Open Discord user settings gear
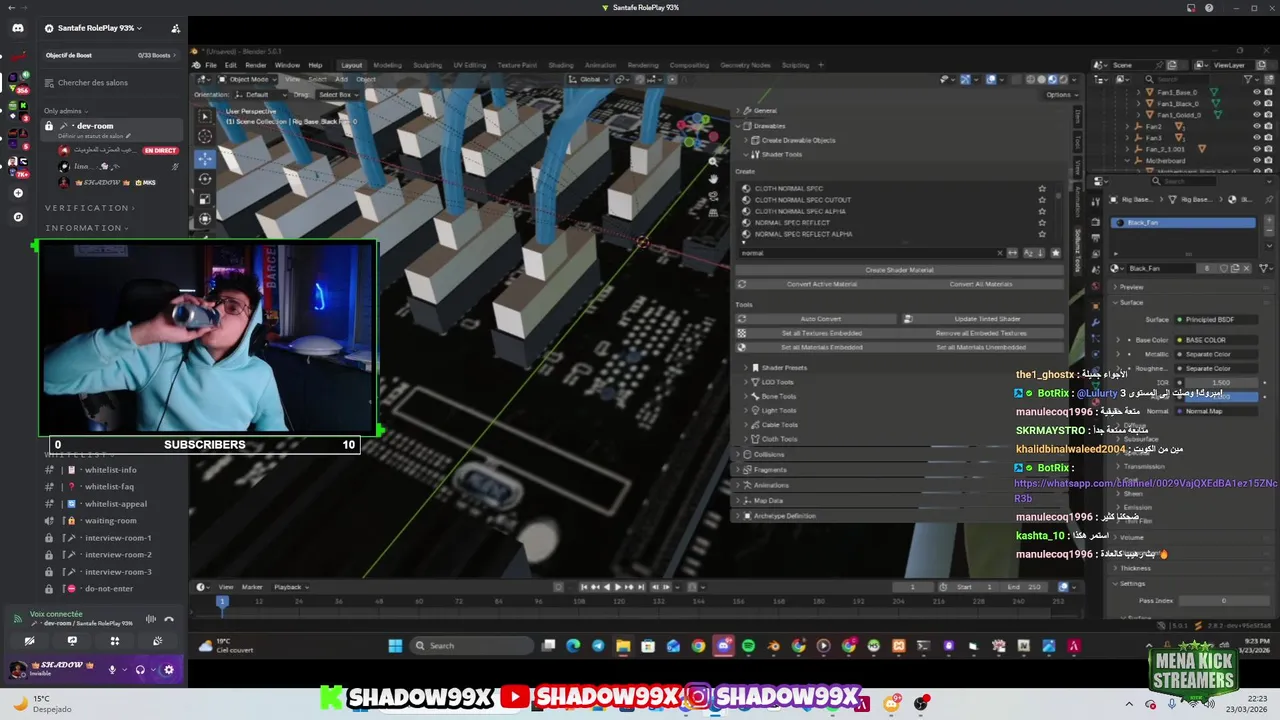Viewport: 1280px width, 720px height. [x=168, y=670]
